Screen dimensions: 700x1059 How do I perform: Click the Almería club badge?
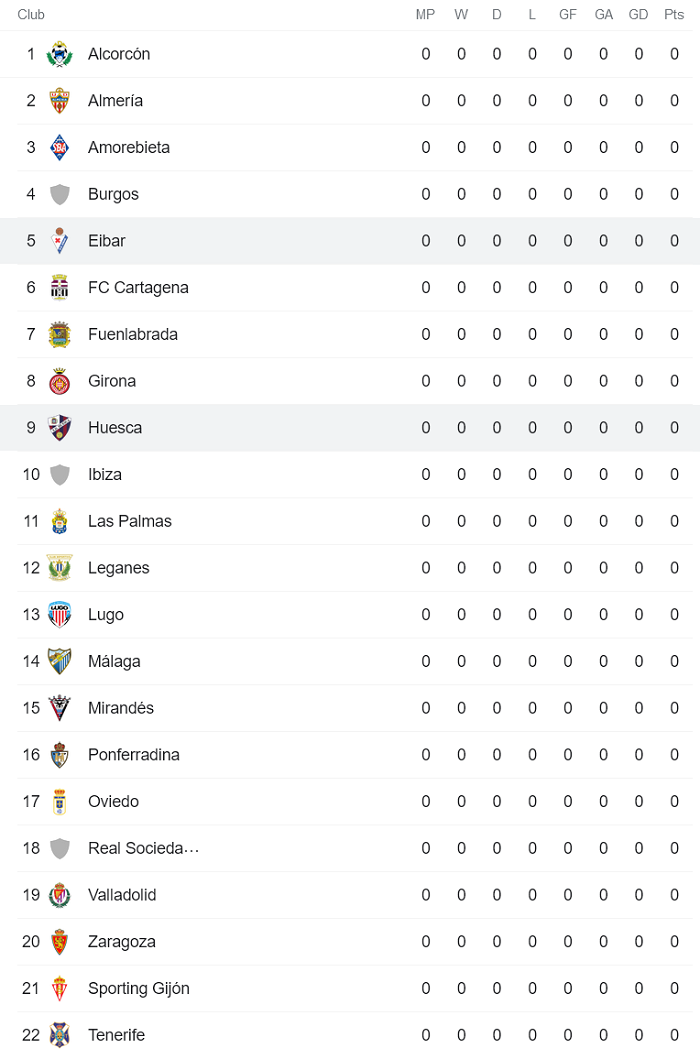coord(59,100)
